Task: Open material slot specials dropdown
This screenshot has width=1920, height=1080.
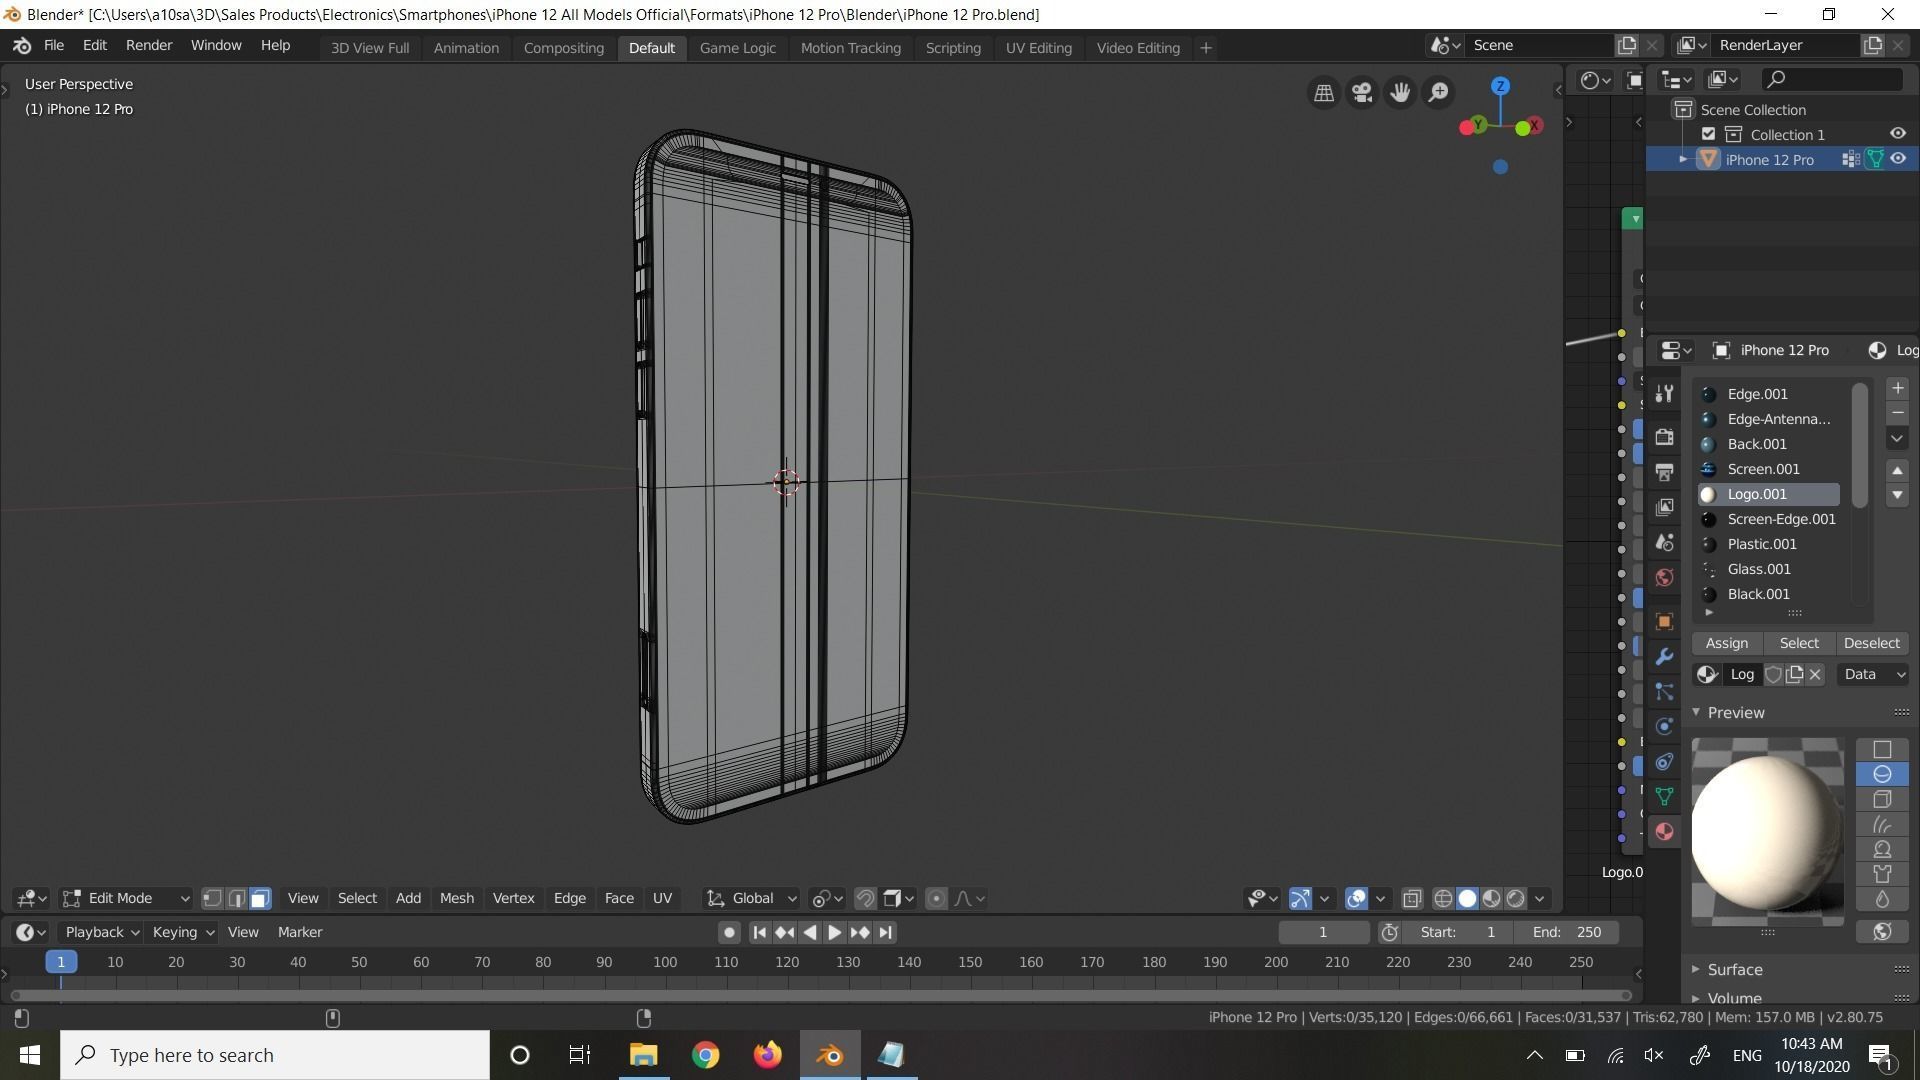Action: [1897, 438]
